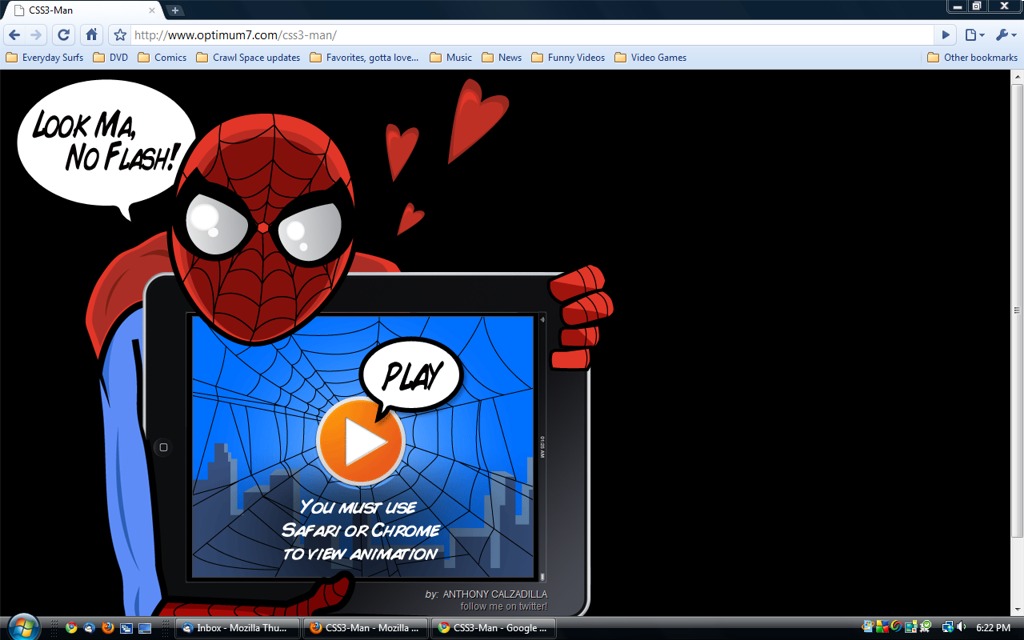Reload the current page
1024x640 pixels.
63,35
